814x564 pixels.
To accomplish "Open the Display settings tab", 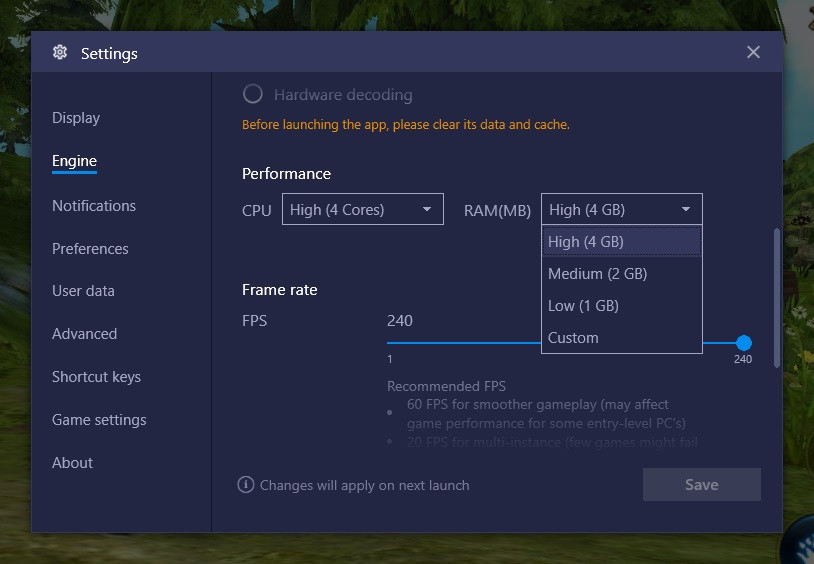I will (x=76, y=118).
